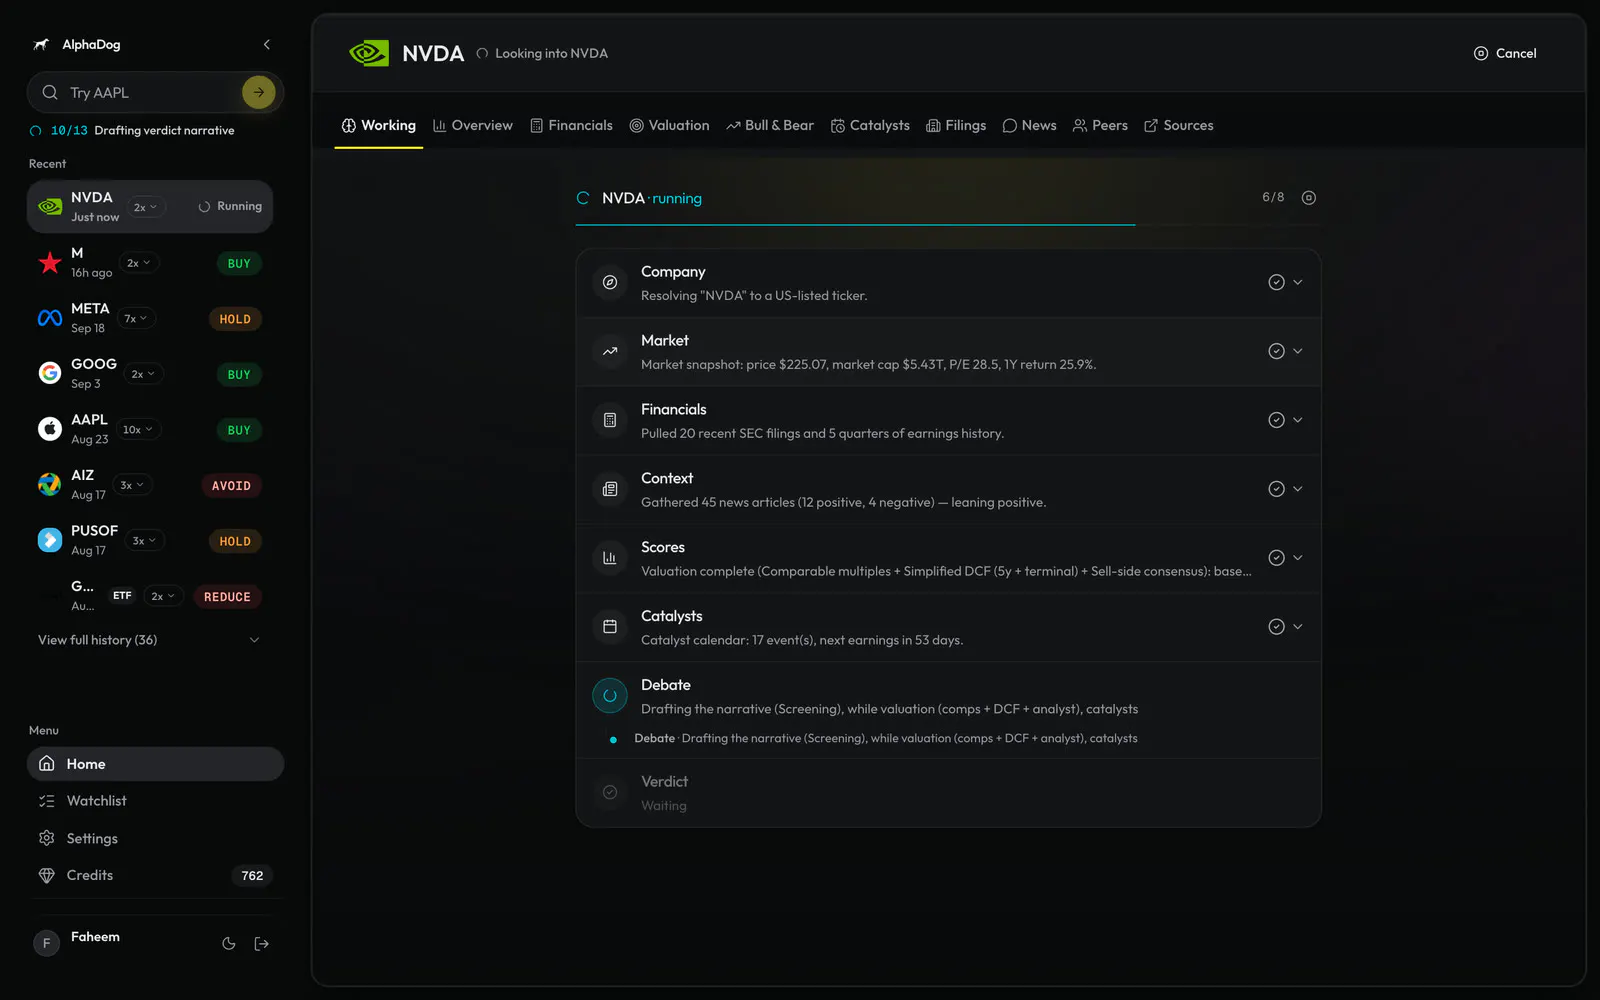This screenshot has width=1600, height=1000.
Task: Submit the ticker search with the arrow button
Action: (258, 92)
